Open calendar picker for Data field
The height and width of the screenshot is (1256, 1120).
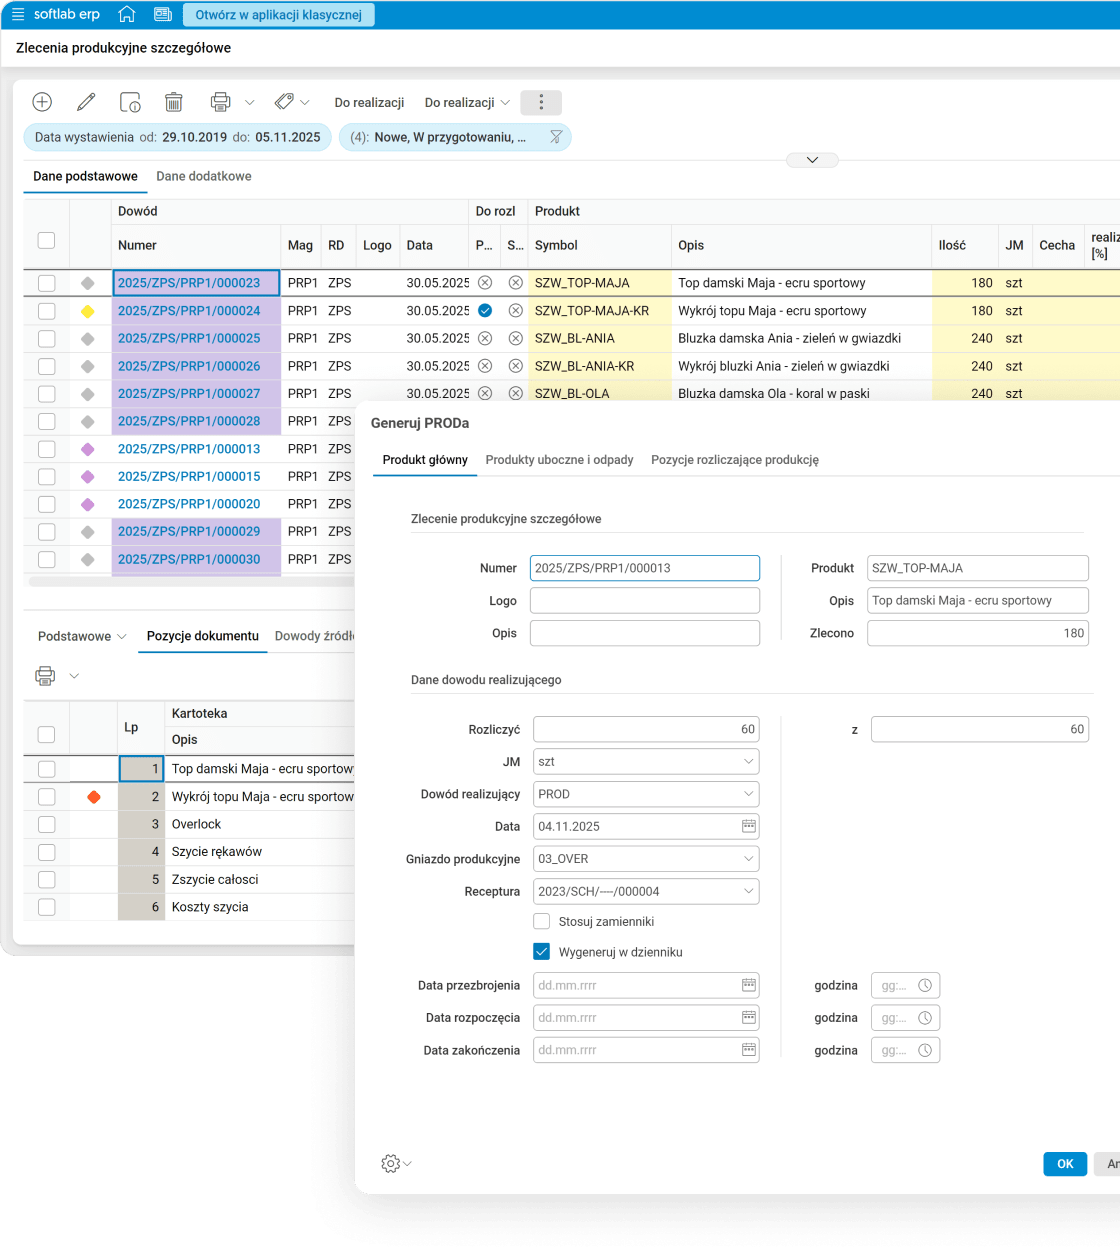pos(748,826)
